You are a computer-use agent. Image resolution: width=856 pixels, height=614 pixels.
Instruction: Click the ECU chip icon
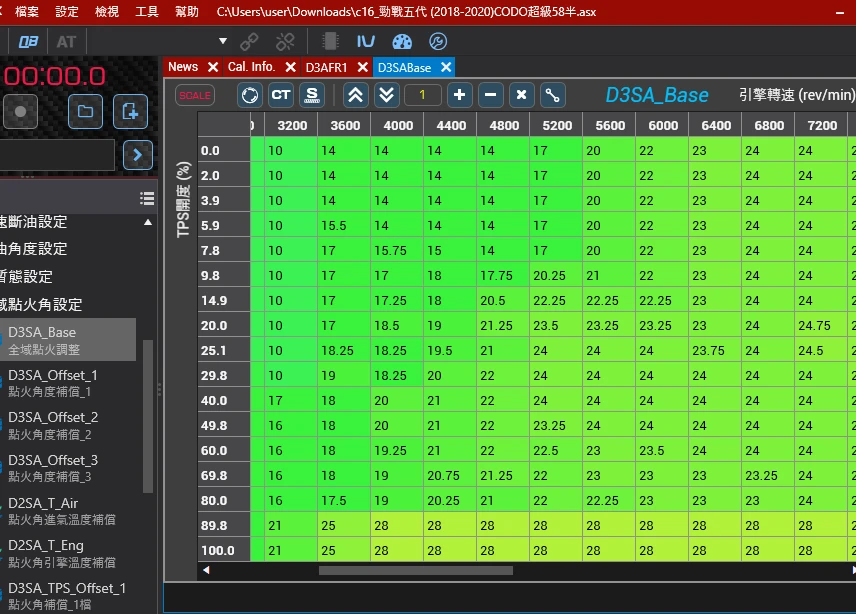click(330, 41)
